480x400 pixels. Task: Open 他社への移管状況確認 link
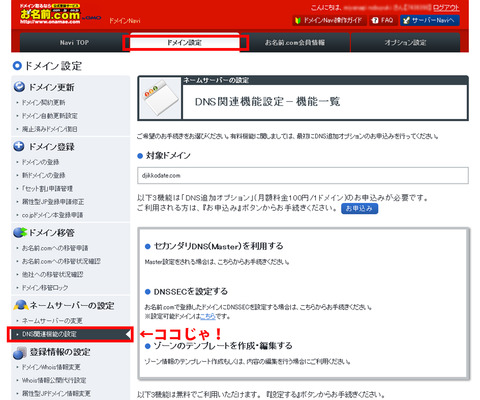pyautogui.click(x=53, y=274)
